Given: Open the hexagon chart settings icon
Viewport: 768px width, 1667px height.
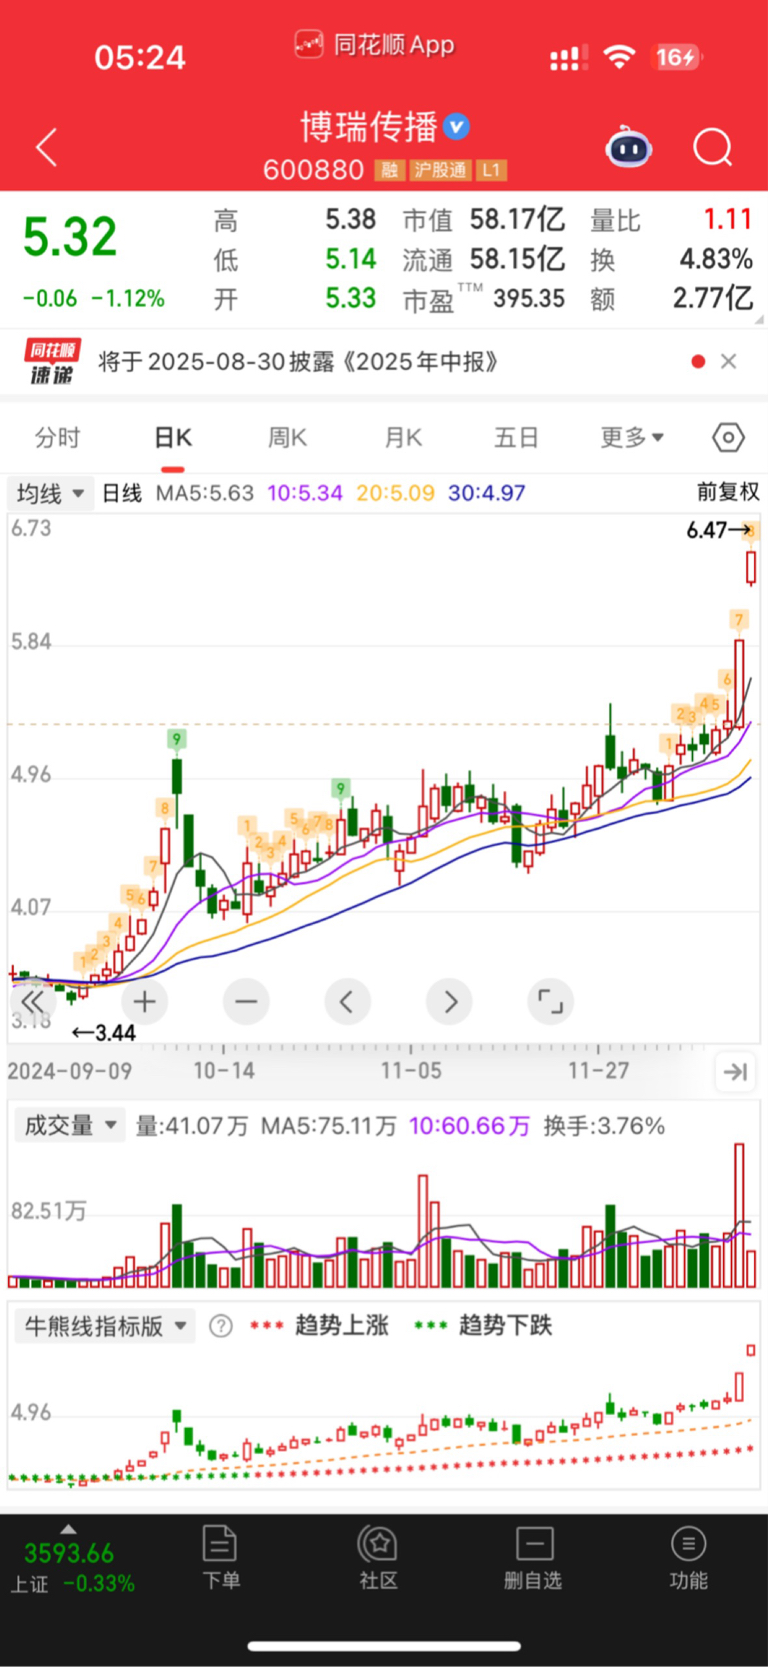Looking at the screenshot, I should coord(729,437).
